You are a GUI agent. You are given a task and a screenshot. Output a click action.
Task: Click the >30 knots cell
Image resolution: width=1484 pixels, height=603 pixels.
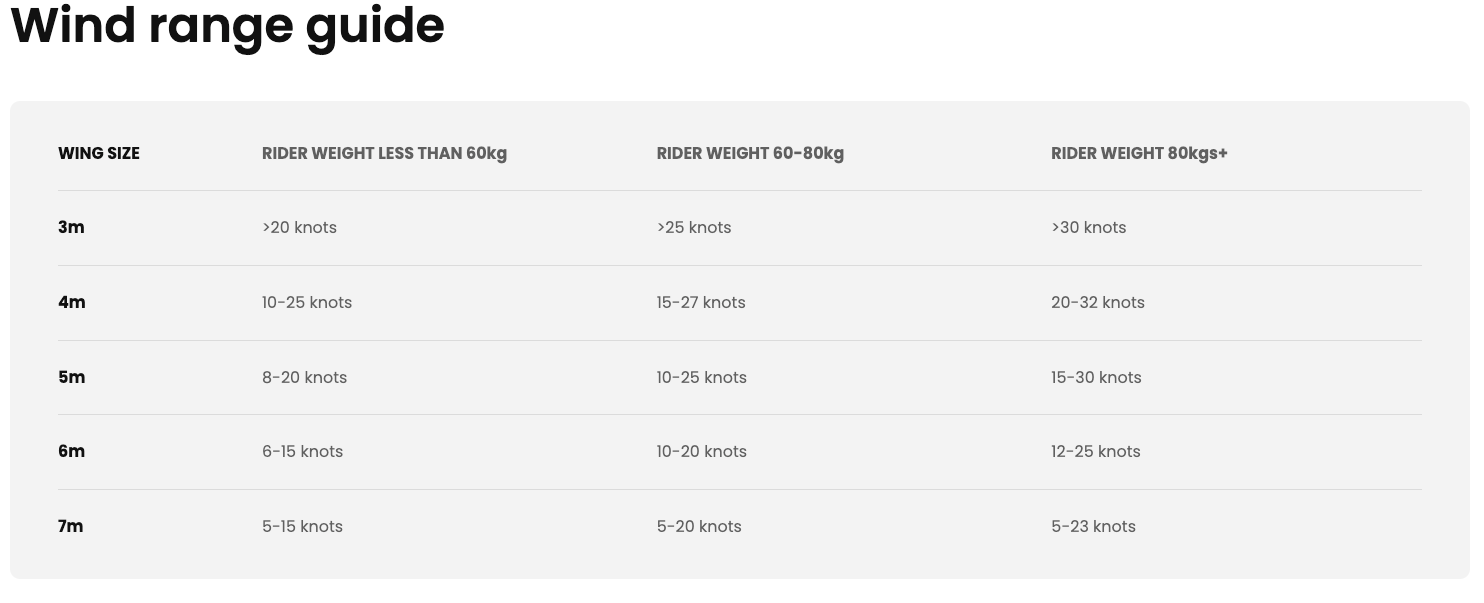(1088, 227)
